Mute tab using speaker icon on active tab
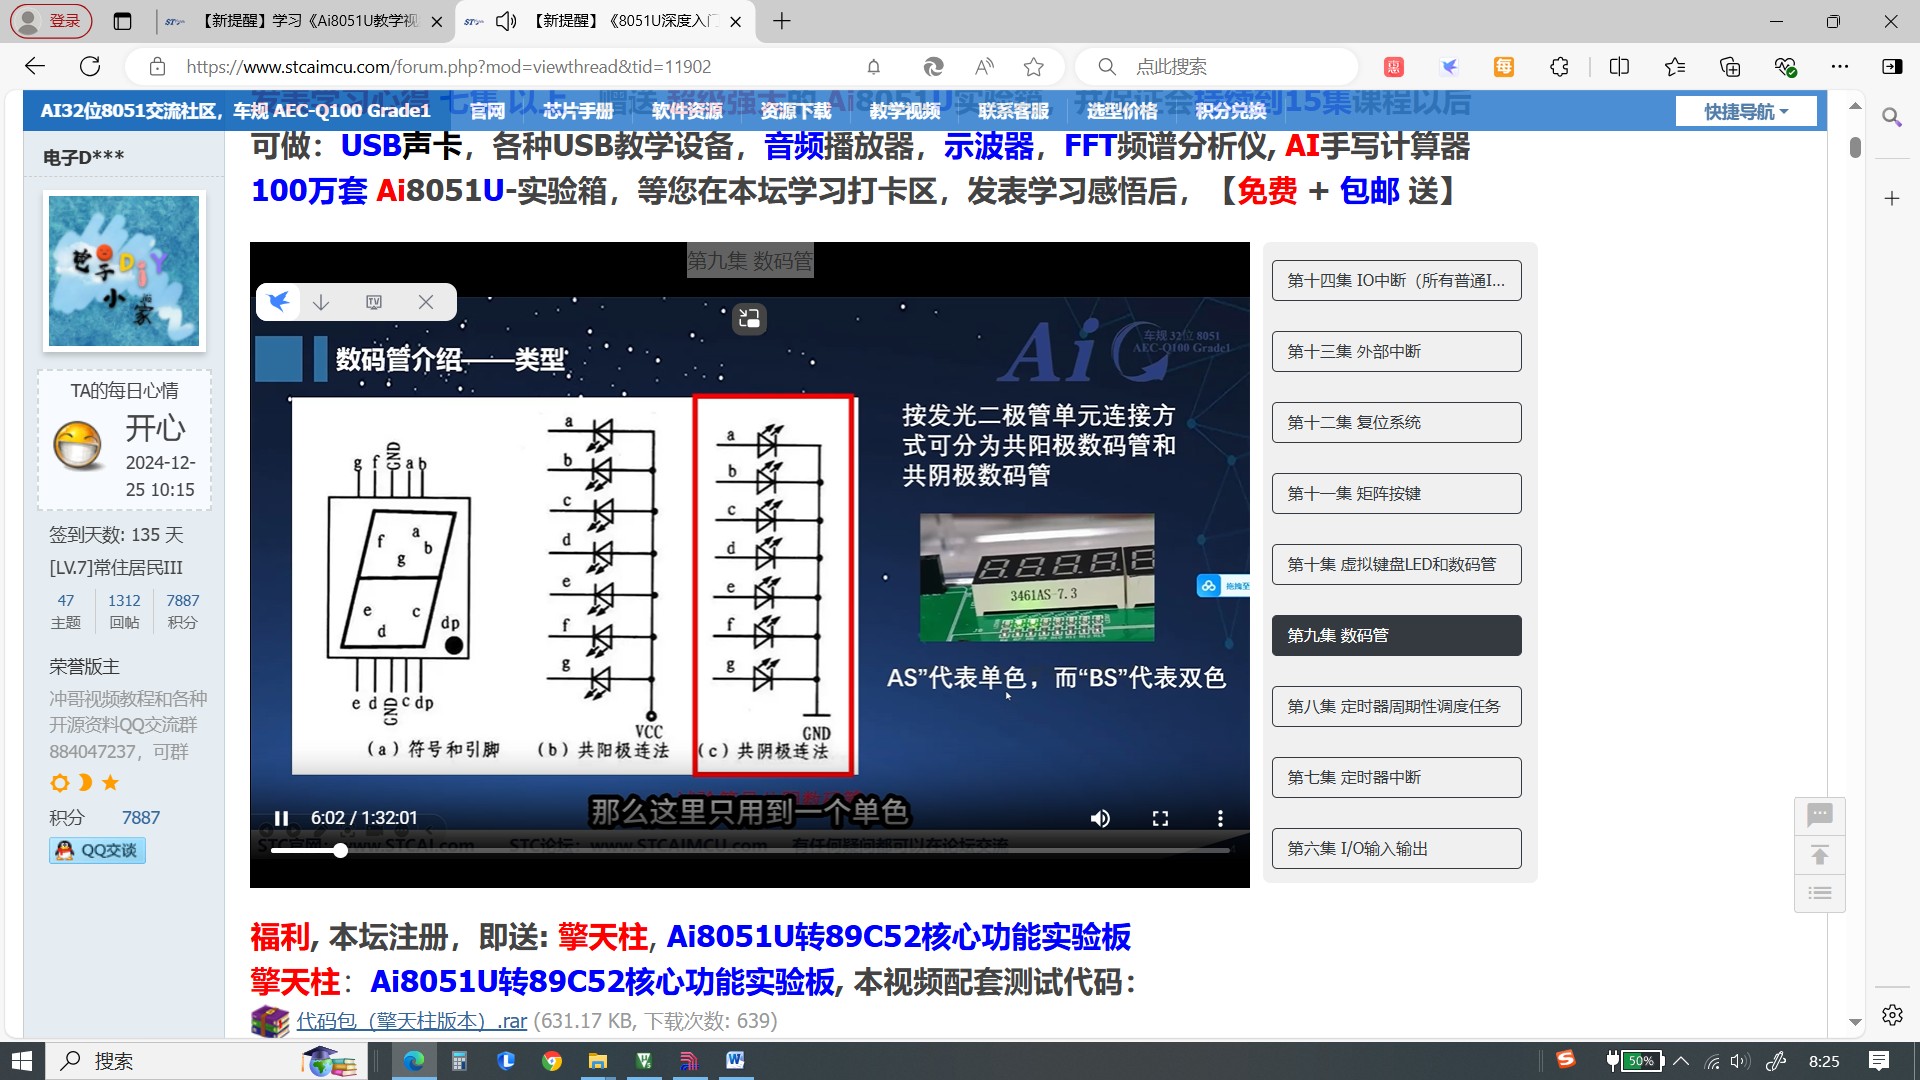 [506, 21]
